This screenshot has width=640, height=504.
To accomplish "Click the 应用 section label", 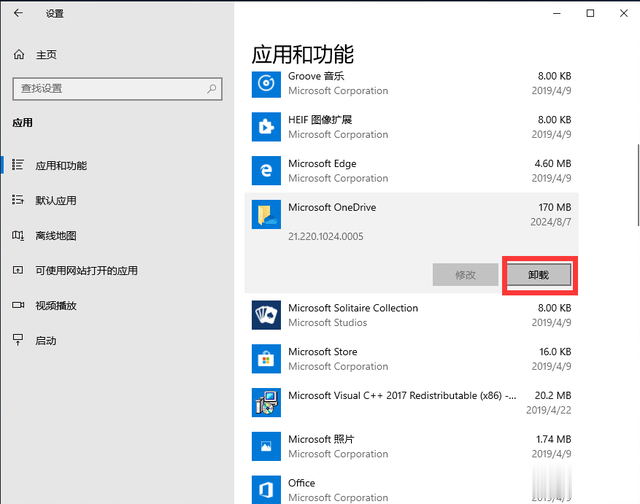I will [22, 123].
